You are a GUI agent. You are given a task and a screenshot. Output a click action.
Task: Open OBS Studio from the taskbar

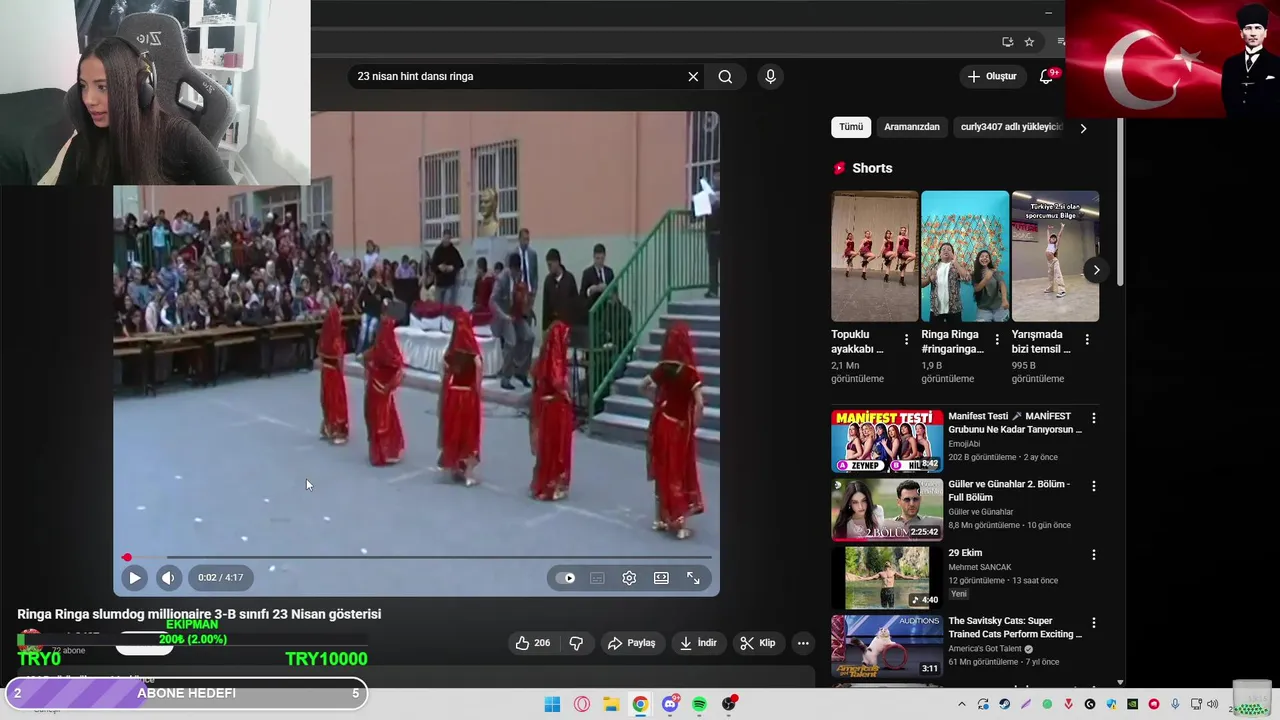click(729, 704)
